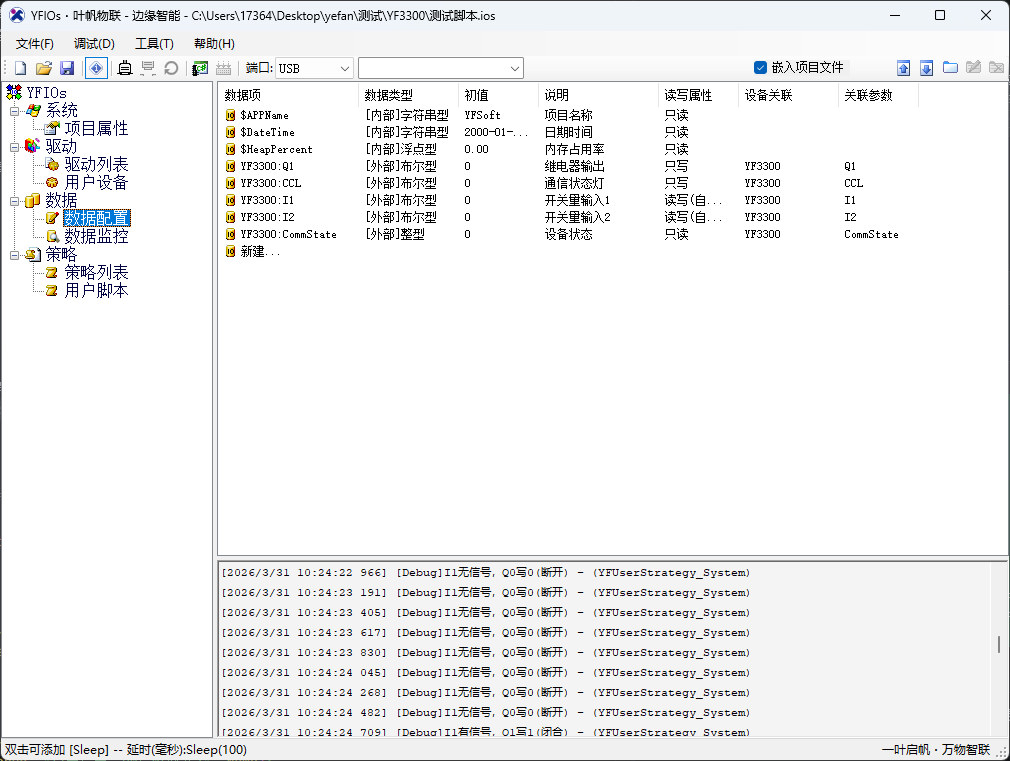
Task: Click the C# chip toolbar icon
Action: click(x=200, y=68)
